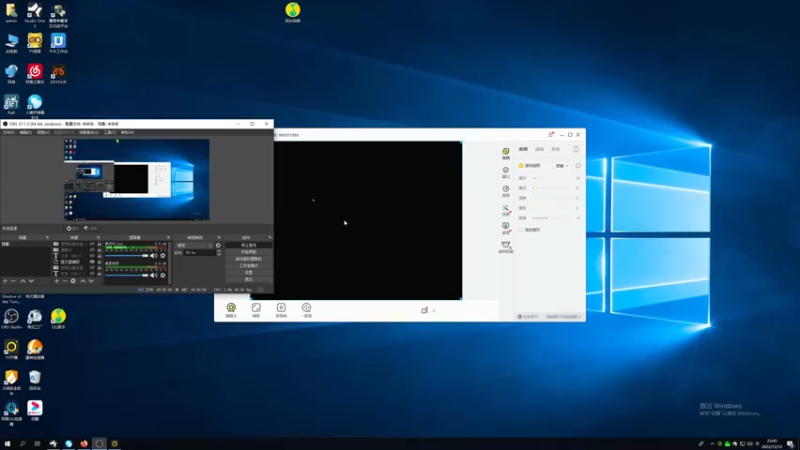Click the Exit button in OBS controls
The image size is (800, 450).
coord(248,279)
